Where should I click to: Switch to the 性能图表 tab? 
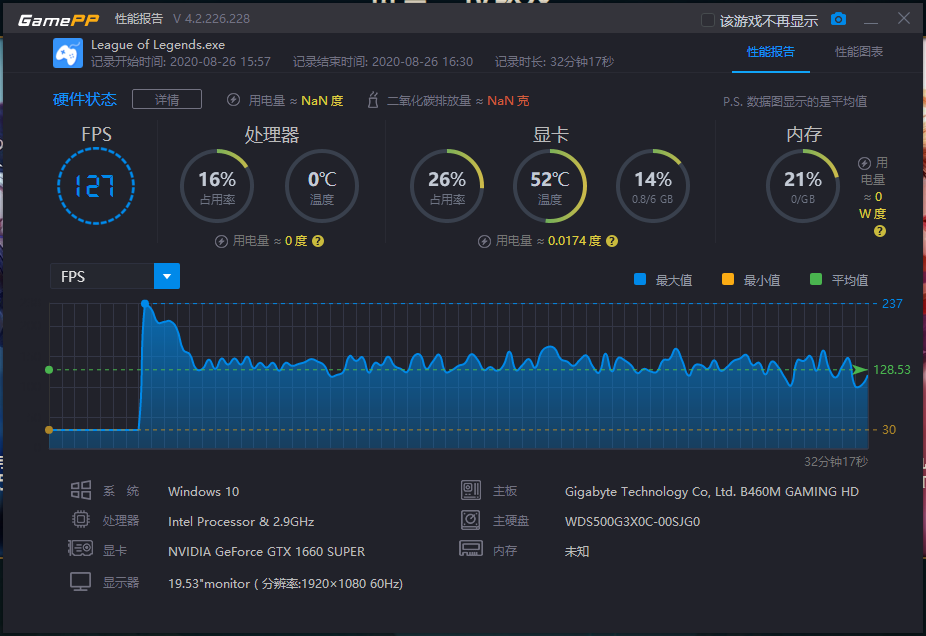[859, 52]
